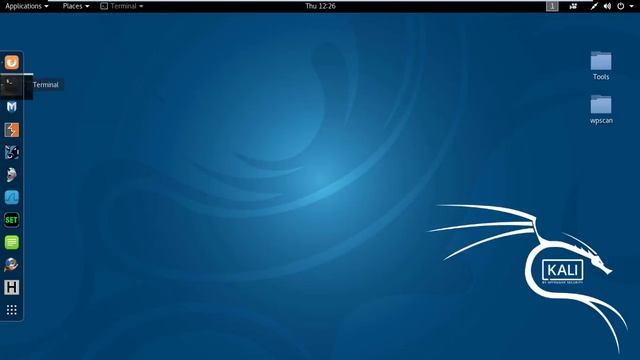The width and height of the screenshot is (640, 360).
Task: Launch Burp Suite orange lightning icon
Action: point(12,130)
